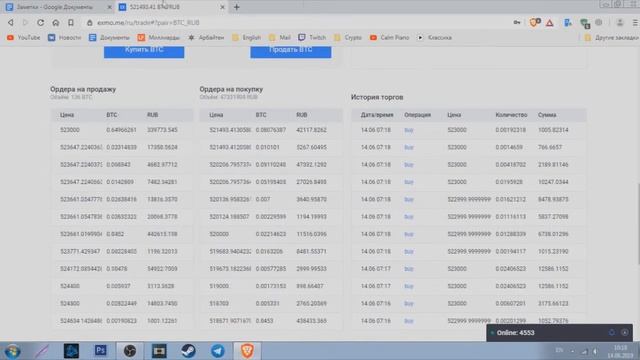Screen dimensions: 640x360
Task: Click the refresh icon in Online chat bar
Action: click(x=611, y=333)
